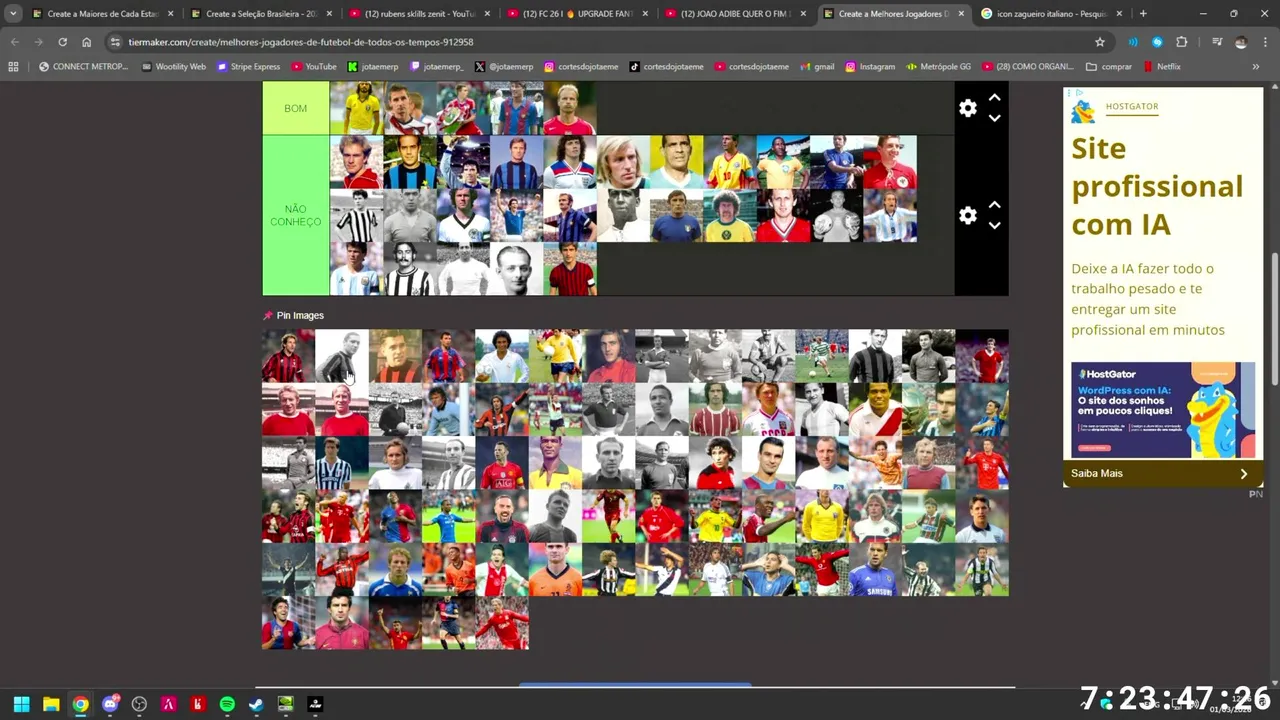This screenshot has width=1280, height=720.
Task: Move the NÃO CONHEÇO tier row up
Action: pos(994,205)
